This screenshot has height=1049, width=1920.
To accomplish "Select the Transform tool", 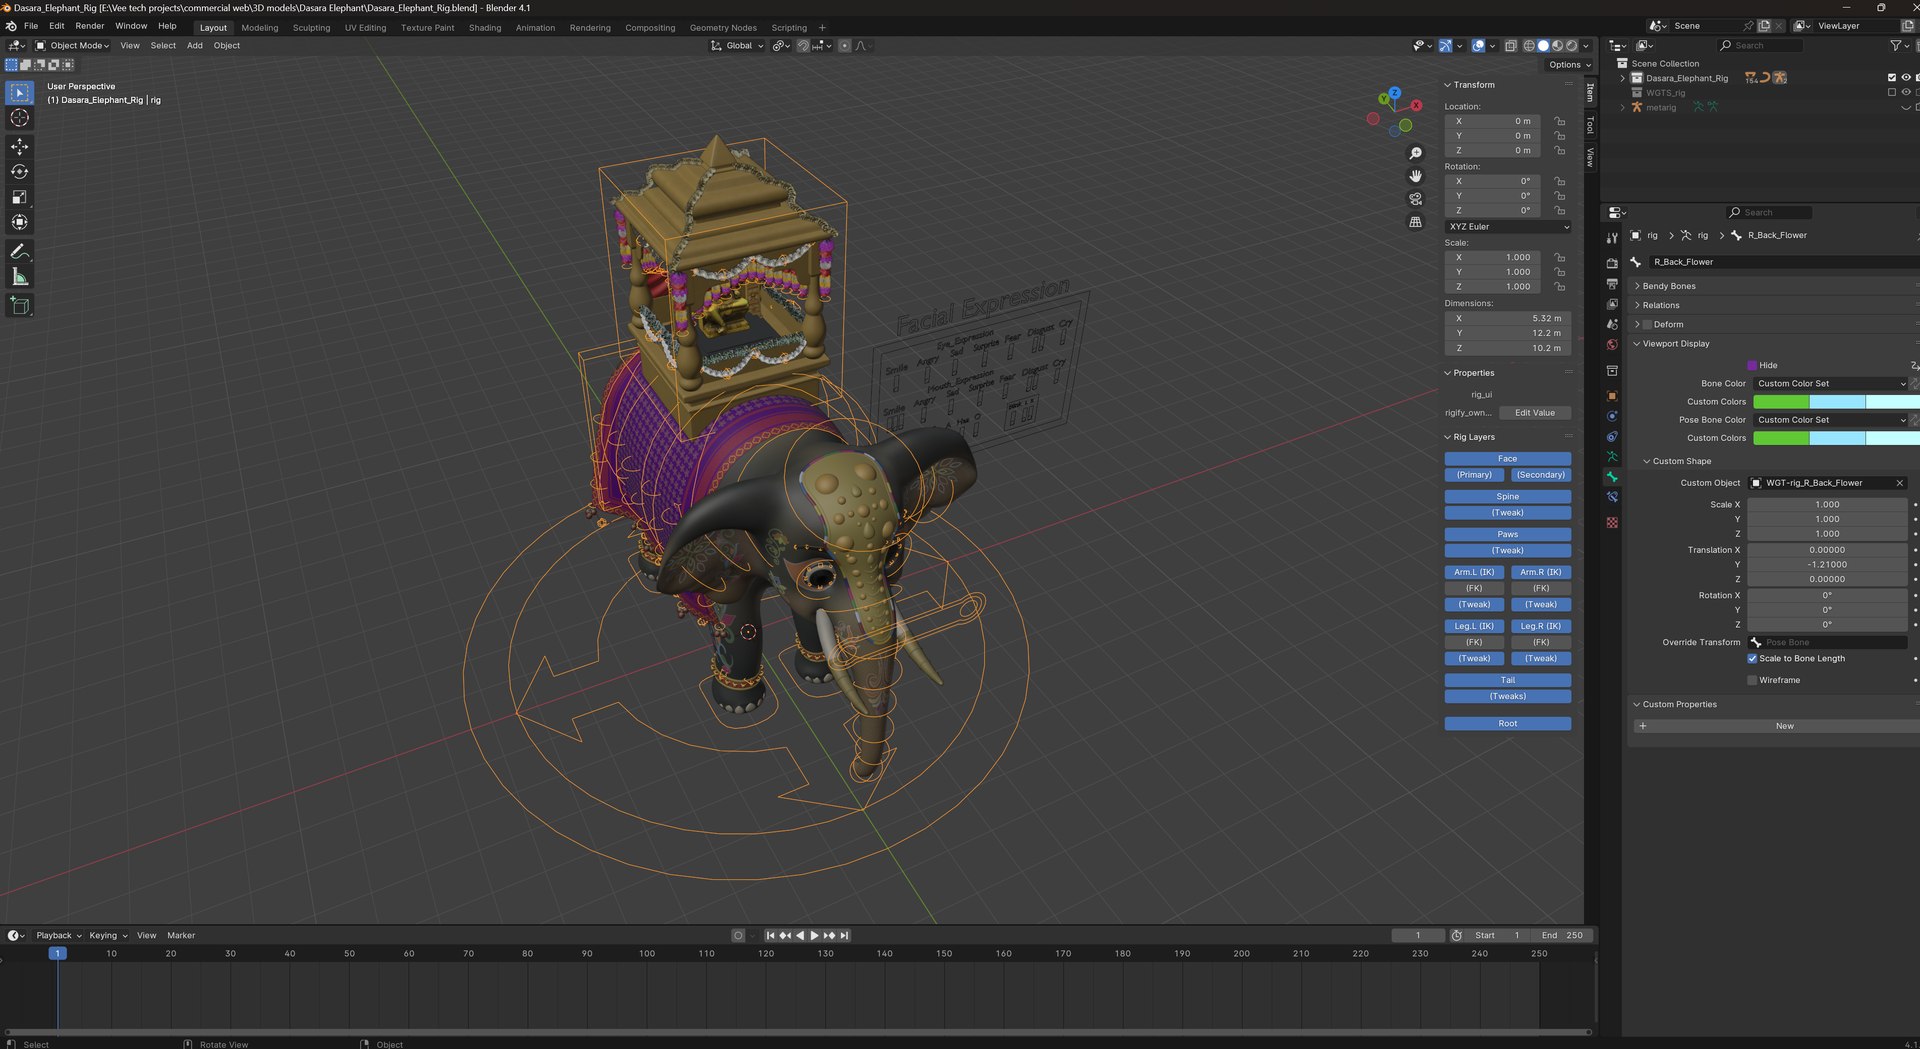I will pyautogui.click(x=19, y=222).
